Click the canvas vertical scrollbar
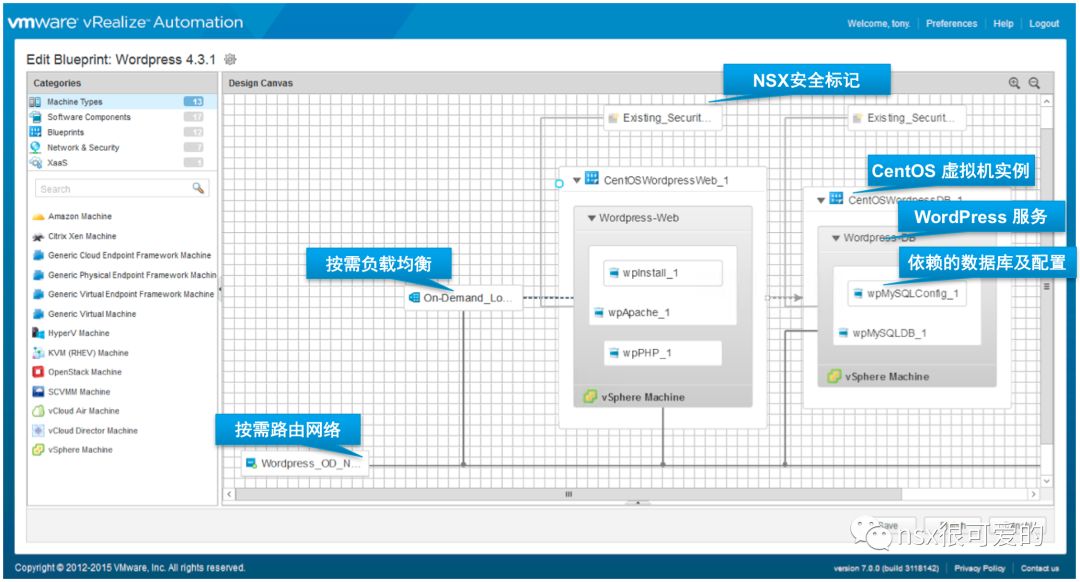 (x=1046, y=286)
